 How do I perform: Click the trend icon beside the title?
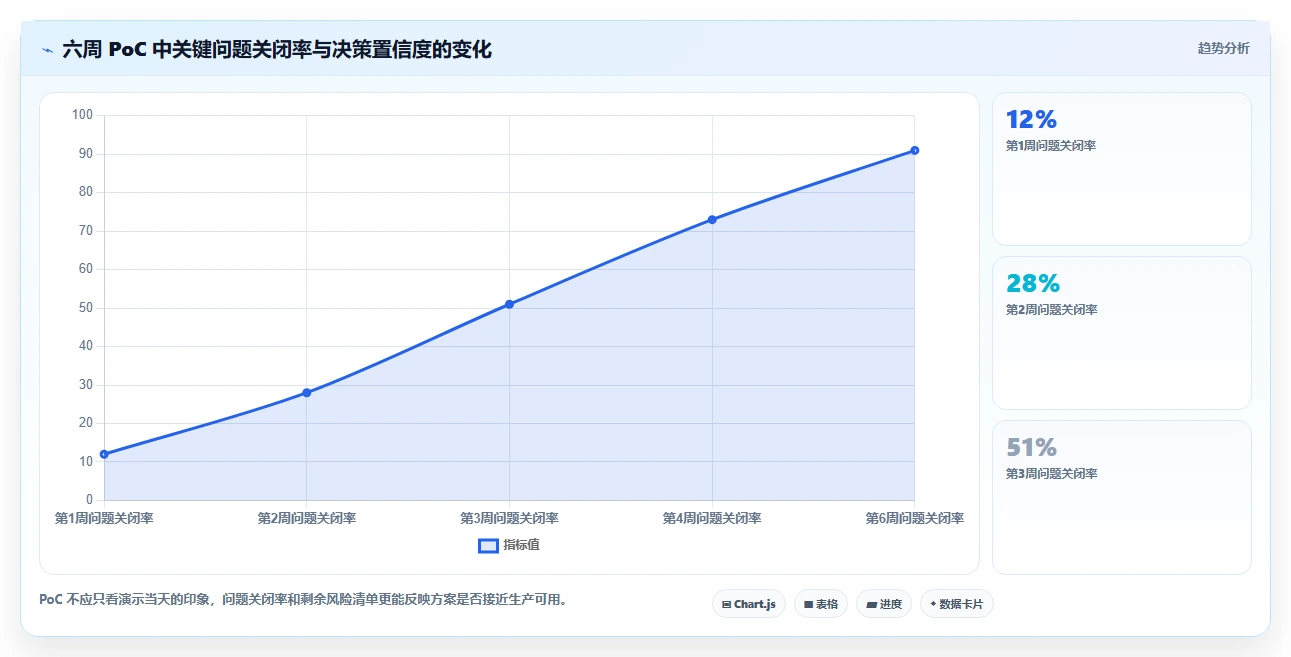(47, 50)
